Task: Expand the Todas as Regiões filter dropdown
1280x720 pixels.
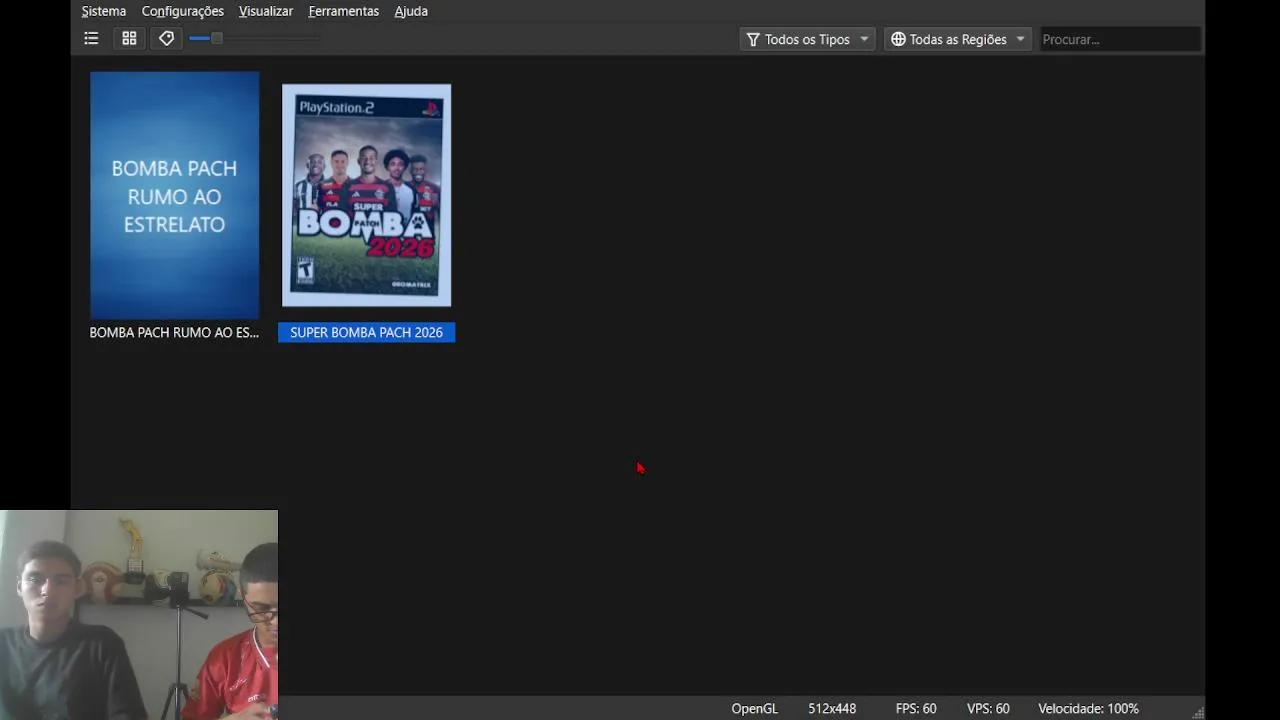Action: (958, 39)
